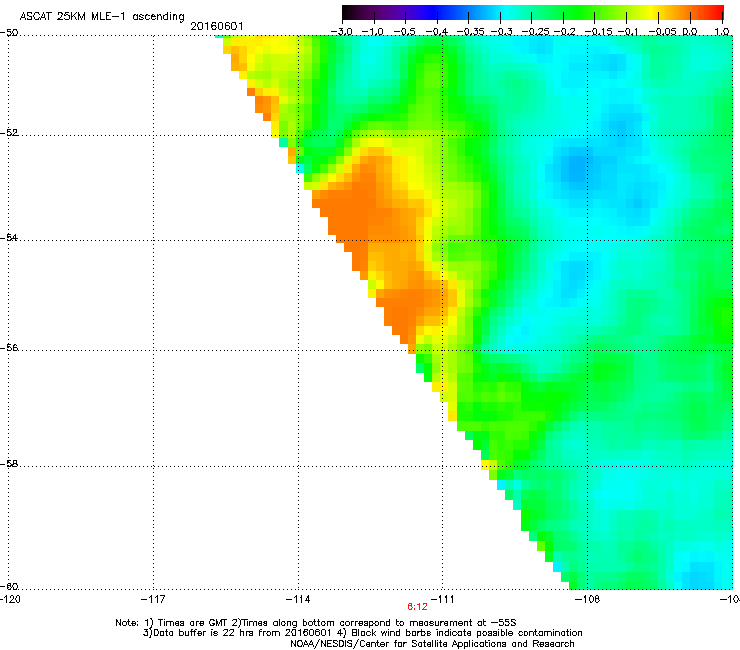Click the red end of the color bar
The image size is (740, 650).
[x=718, y=12]
